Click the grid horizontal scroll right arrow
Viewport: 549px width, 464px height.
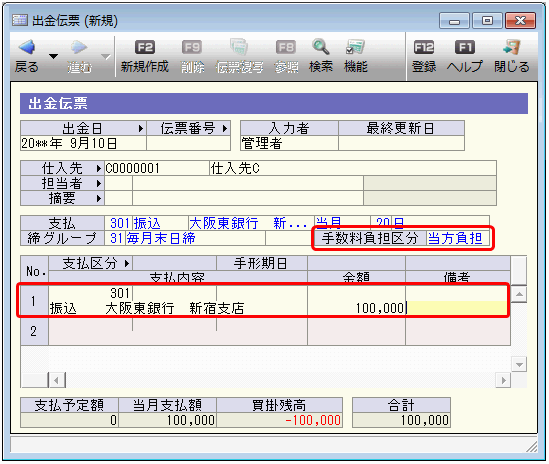coord(503,380)
